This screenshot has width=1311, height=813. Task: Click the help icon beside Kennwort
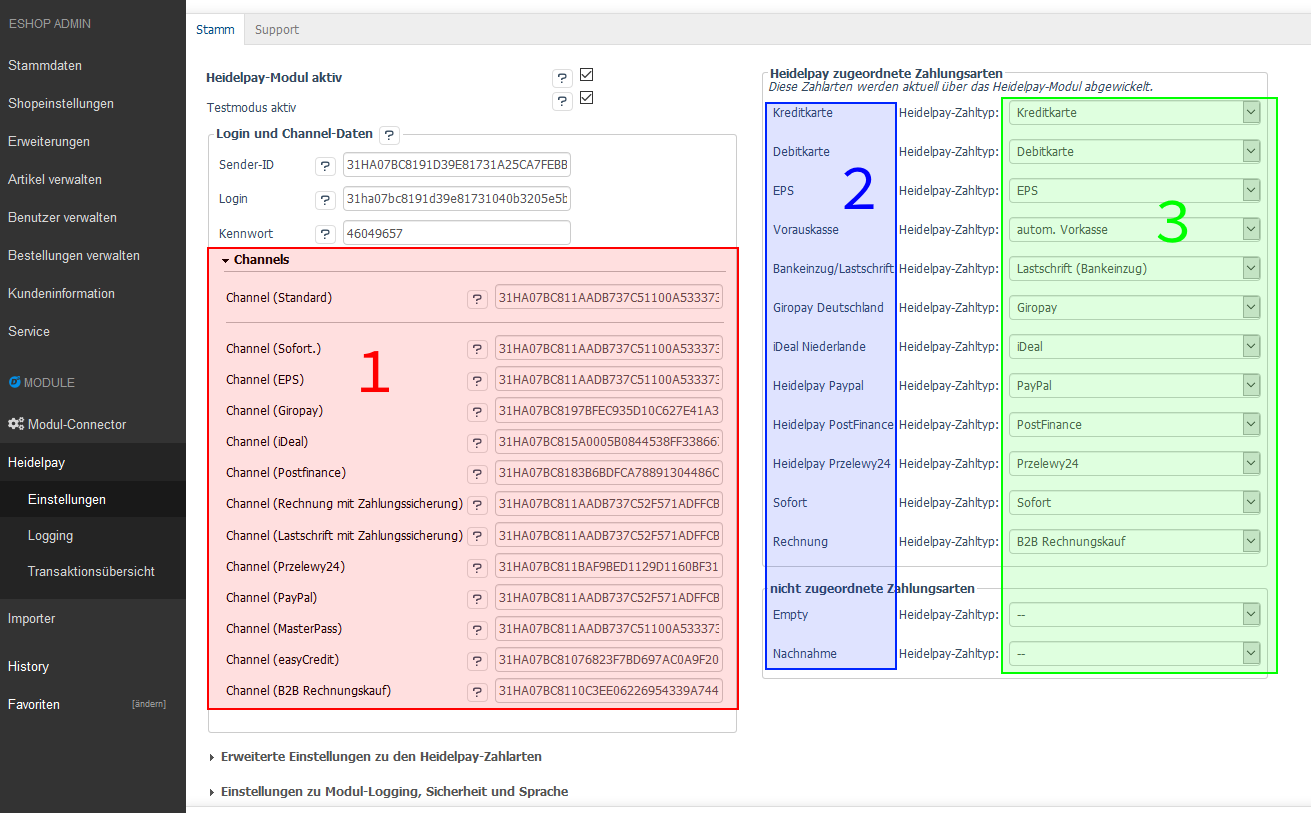coord(325,234)
